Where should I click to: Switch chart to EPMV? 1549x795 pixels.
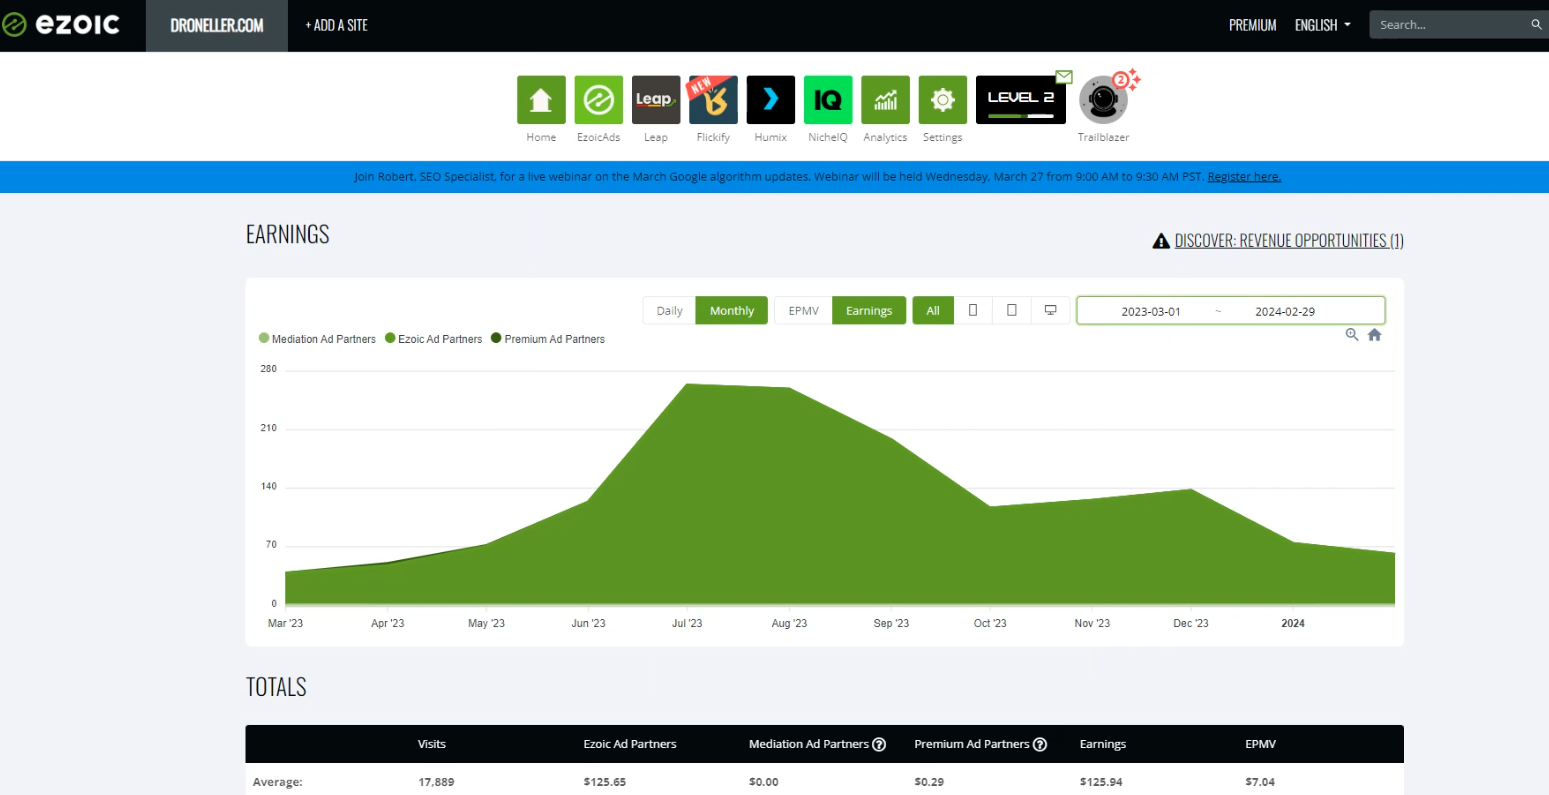(x=804, y=311)
